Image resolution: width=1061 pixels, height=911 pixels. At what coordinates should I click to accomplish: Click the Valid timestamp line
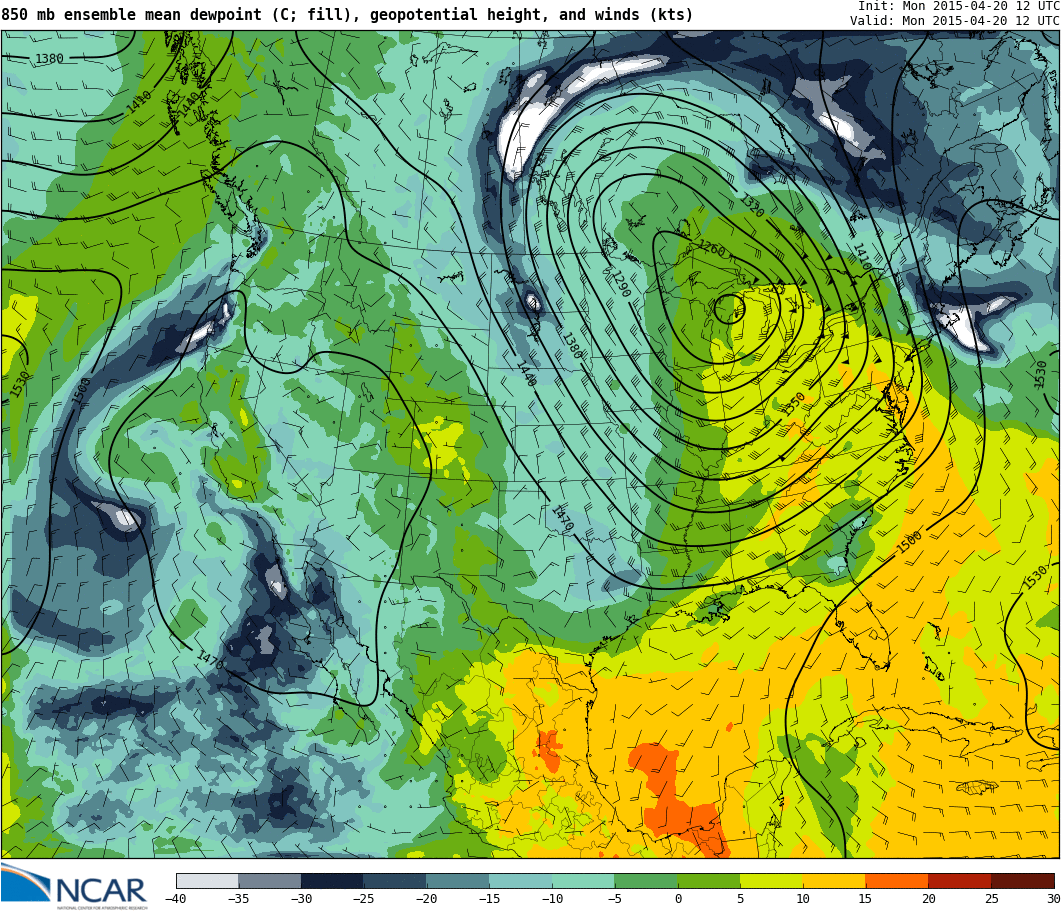click(x=954, y=20)
